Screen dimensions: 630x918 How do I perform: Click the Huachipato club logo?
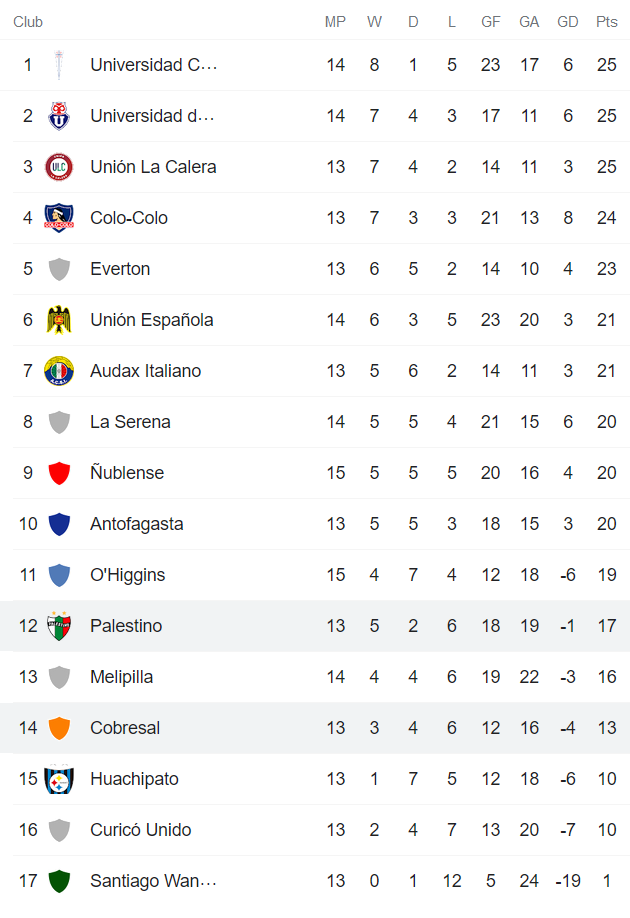[59, 779]
